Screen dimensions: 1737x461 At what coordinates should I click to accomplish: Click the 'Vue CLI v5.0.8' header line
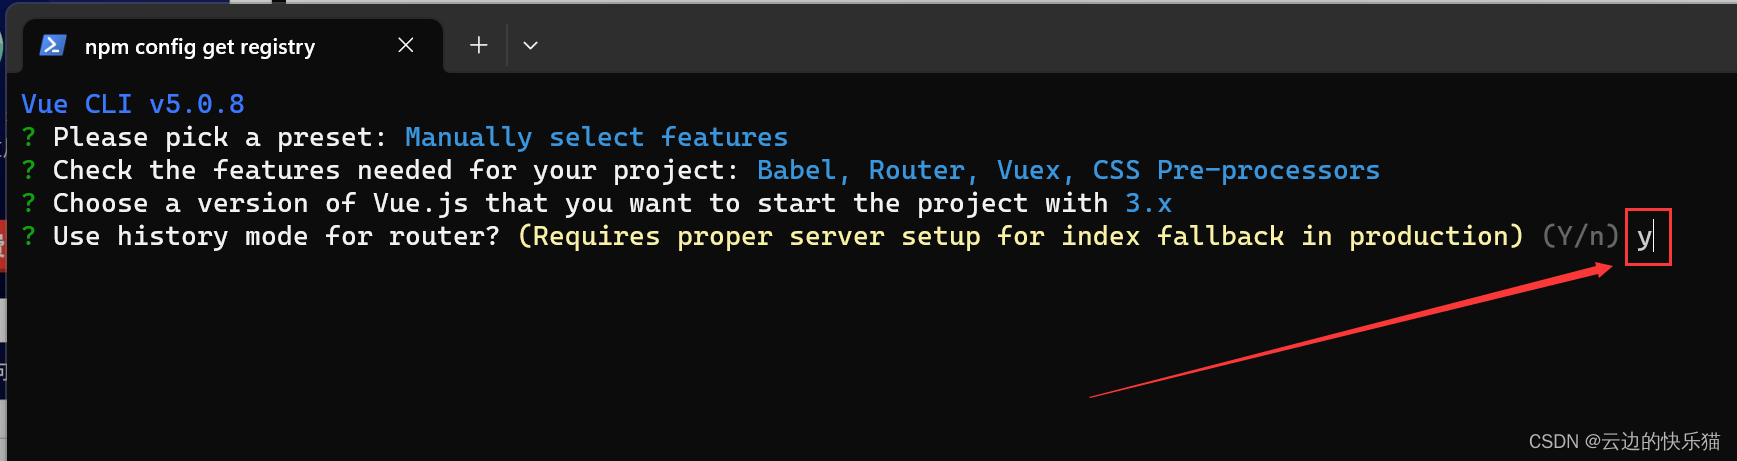(x=133, y=104)
